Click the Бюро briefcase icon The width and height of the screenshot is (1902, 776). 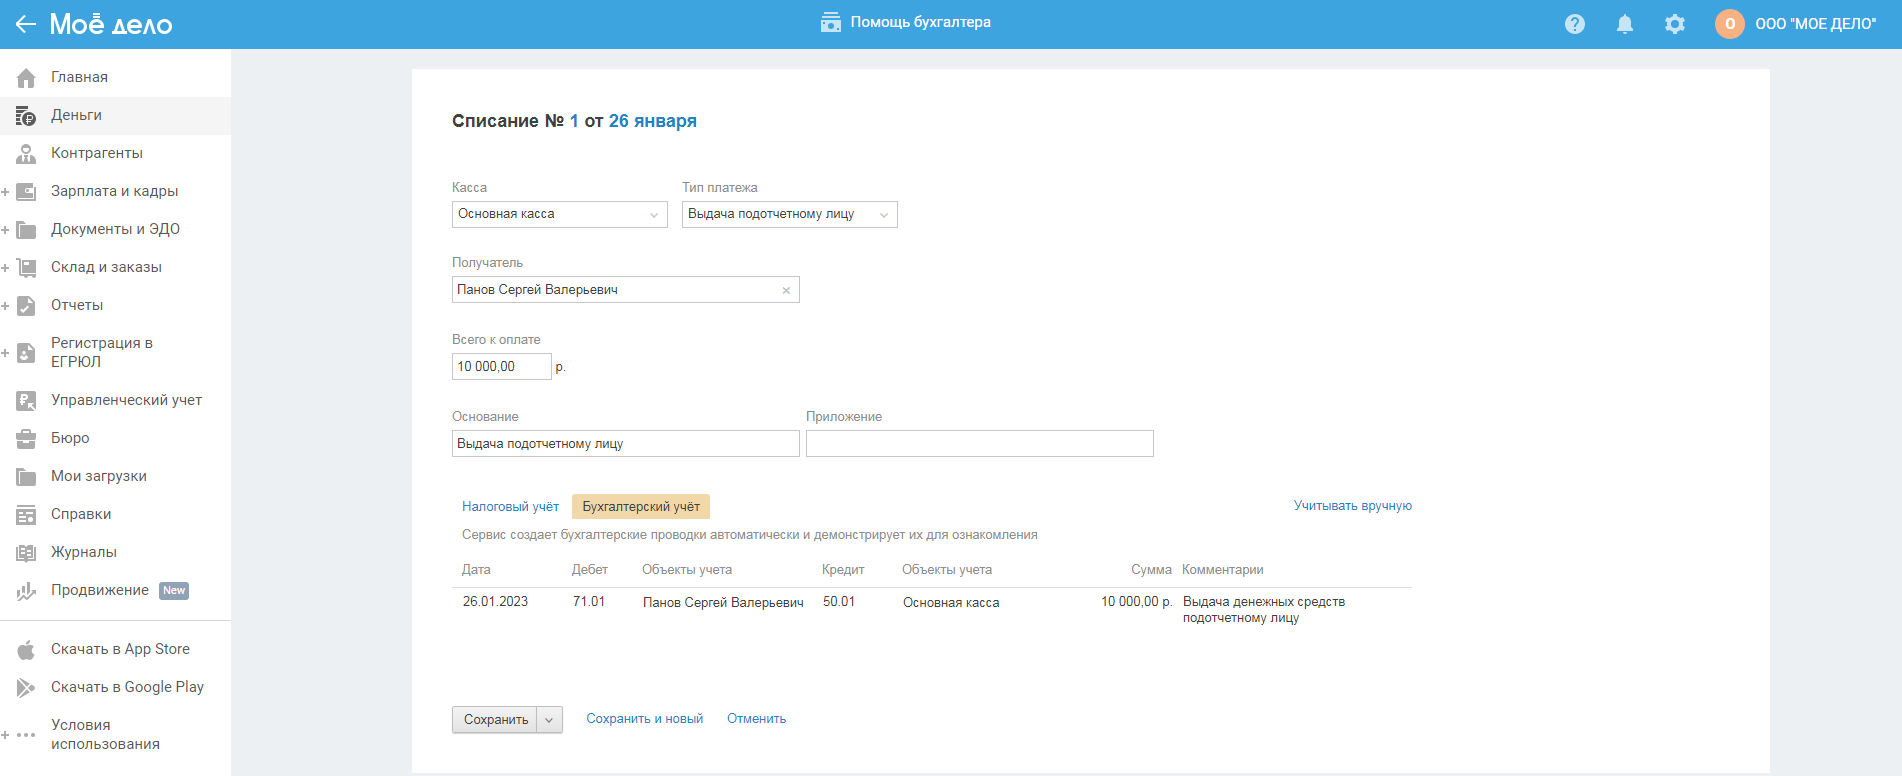click(26, 438)
